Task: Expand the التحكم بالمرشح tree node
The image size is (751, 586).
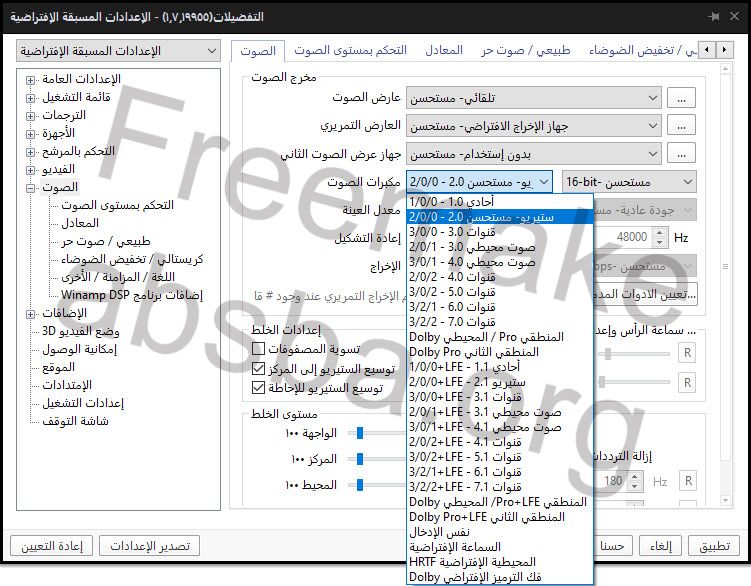Action: click(30, 152)
